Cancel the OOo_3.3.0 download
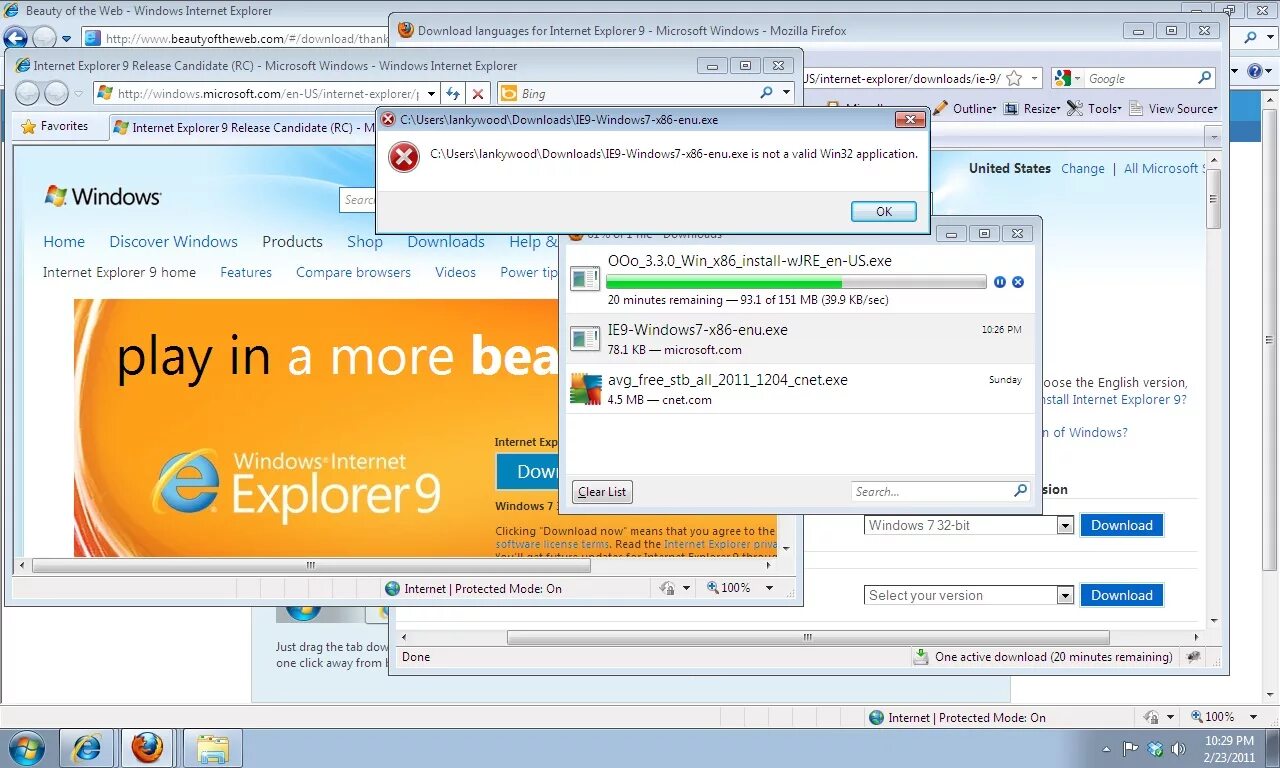This screenshot has height=768, width=1280. 1018,282
